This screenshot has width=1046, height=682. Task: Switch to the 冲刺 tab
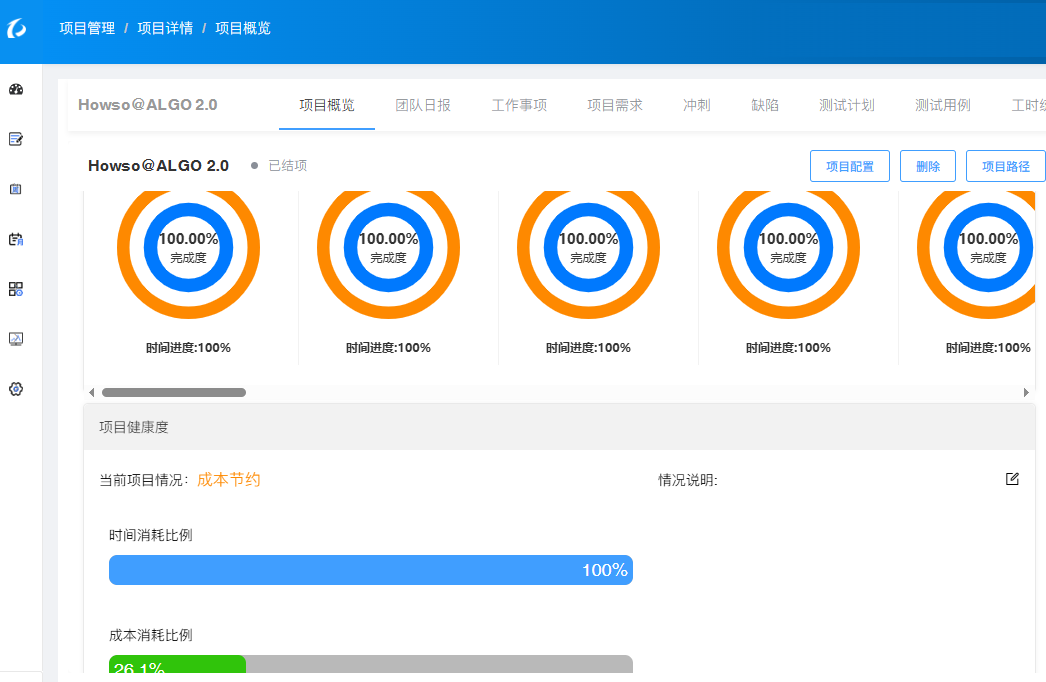[x=696, y=105]
